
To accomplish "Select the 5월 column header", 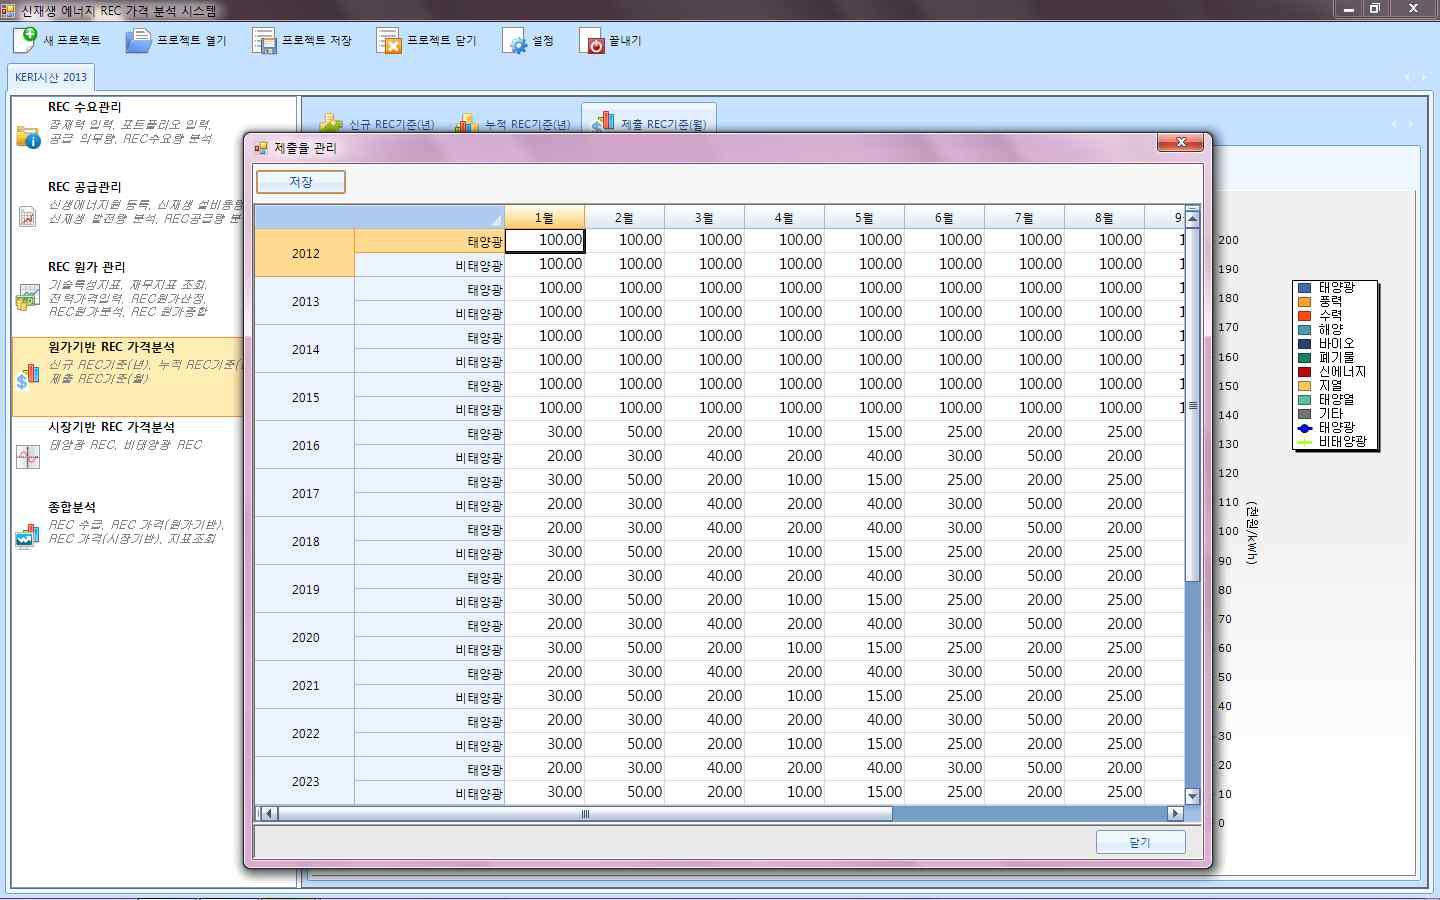I will pyautogui.click(x=865, y=217).
